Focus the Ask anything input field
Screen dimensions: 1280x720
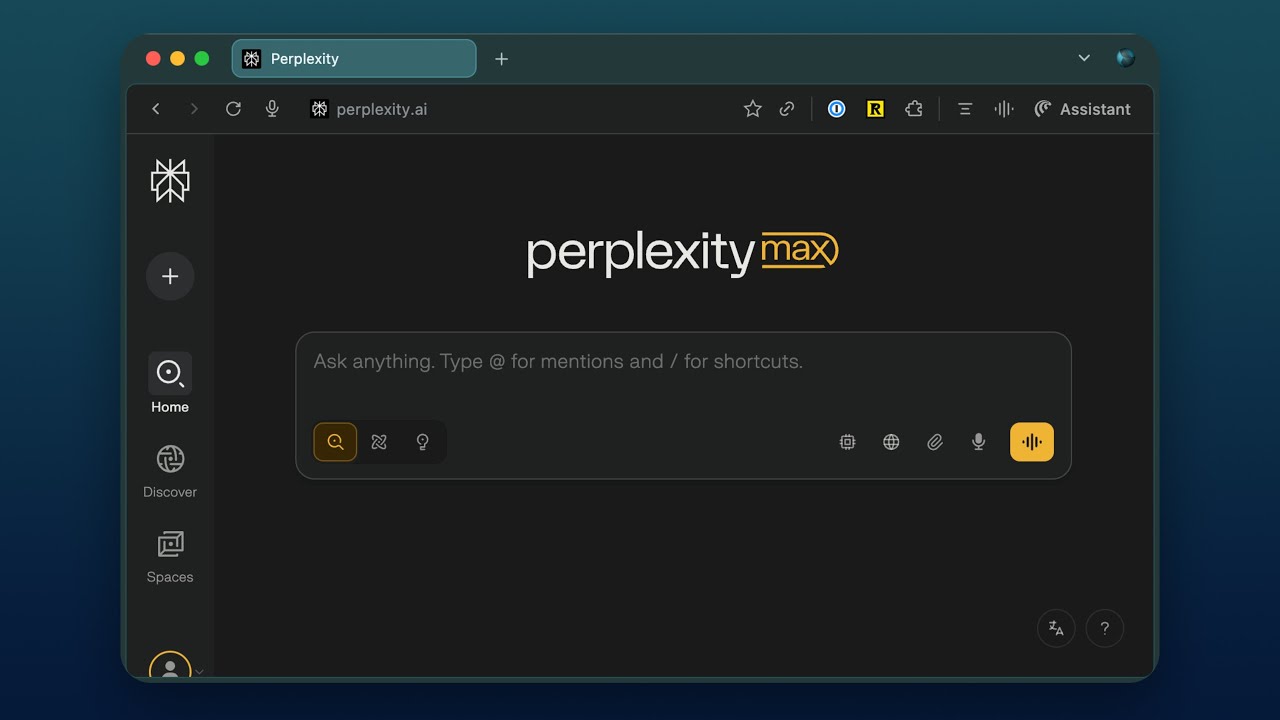683,362
